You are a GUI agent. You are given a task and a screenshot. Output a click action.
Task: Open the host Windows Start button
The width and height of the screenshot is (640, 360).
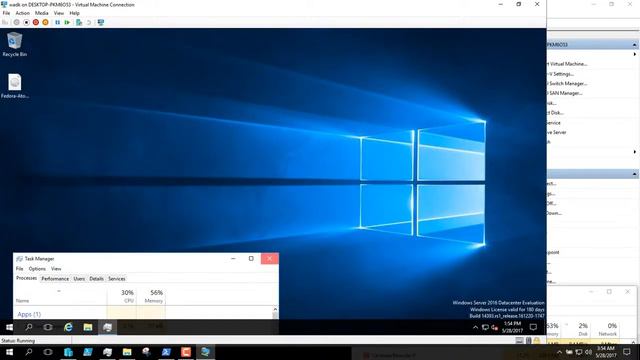point(9,352)
